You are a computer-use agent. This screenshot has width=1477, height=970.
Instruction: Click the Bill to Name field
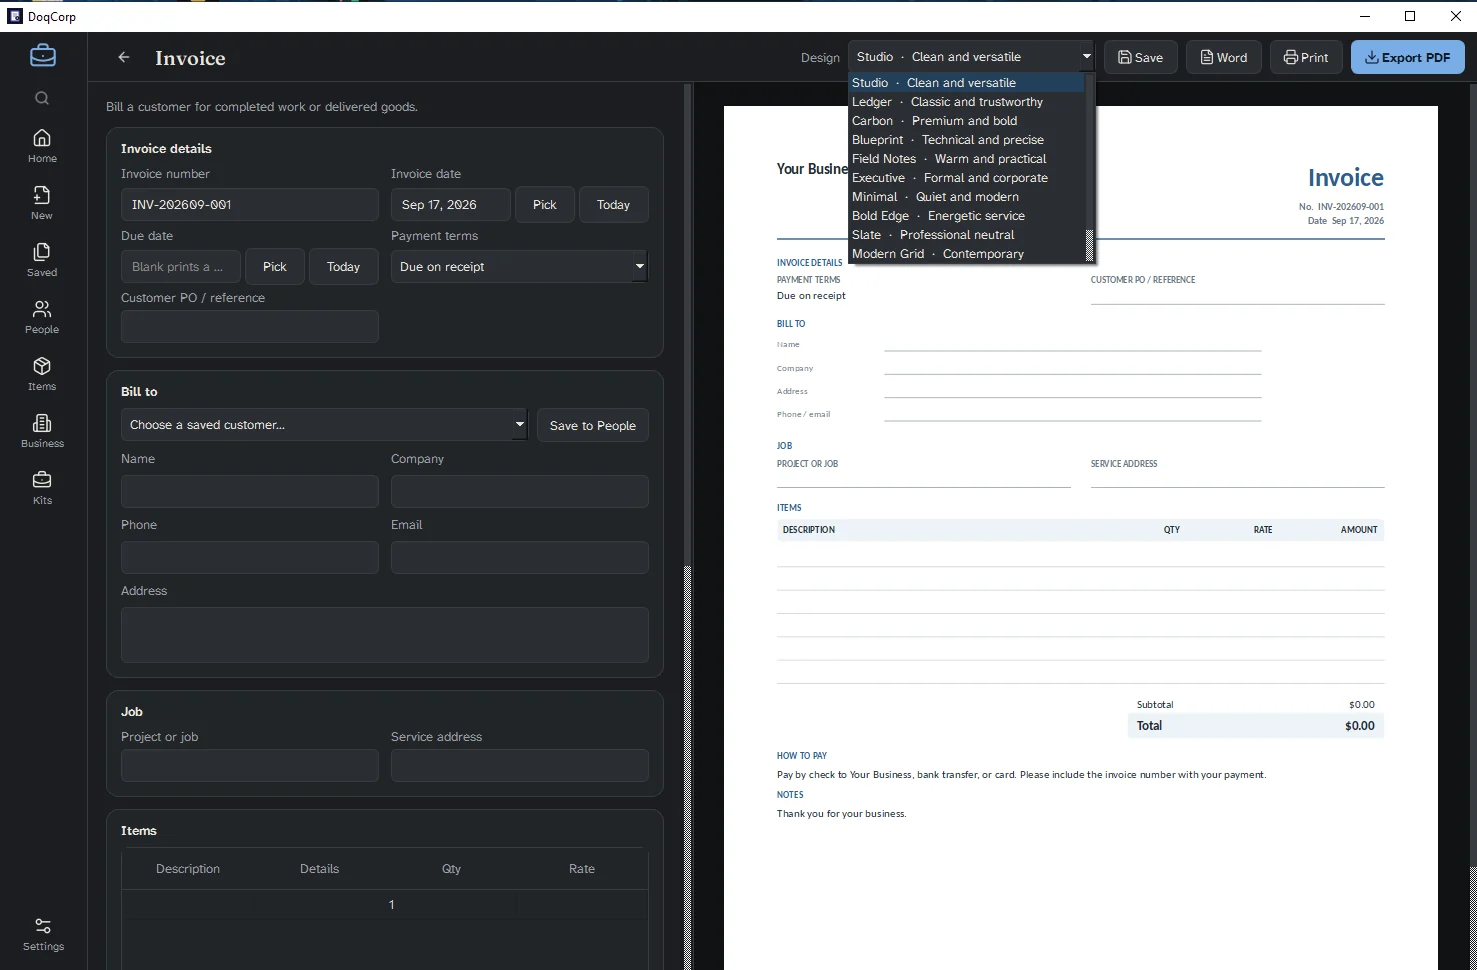click(250, 491)
